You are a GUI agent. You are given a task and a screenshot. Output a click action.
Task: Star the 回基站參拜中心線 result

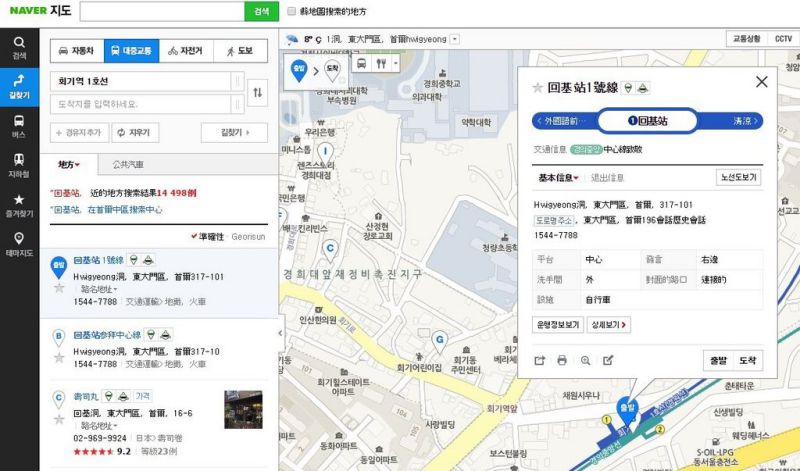(59, 358)
